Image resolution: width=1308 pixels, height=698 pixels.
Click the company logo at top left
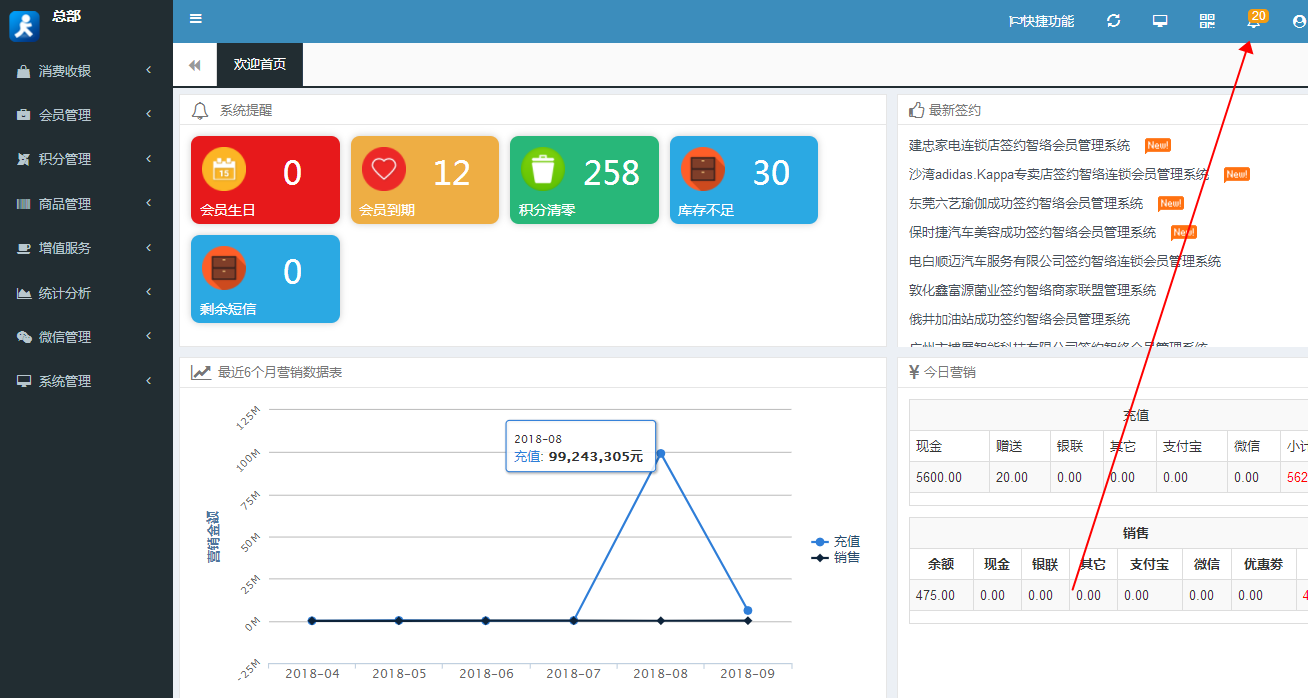pos(23,26)
